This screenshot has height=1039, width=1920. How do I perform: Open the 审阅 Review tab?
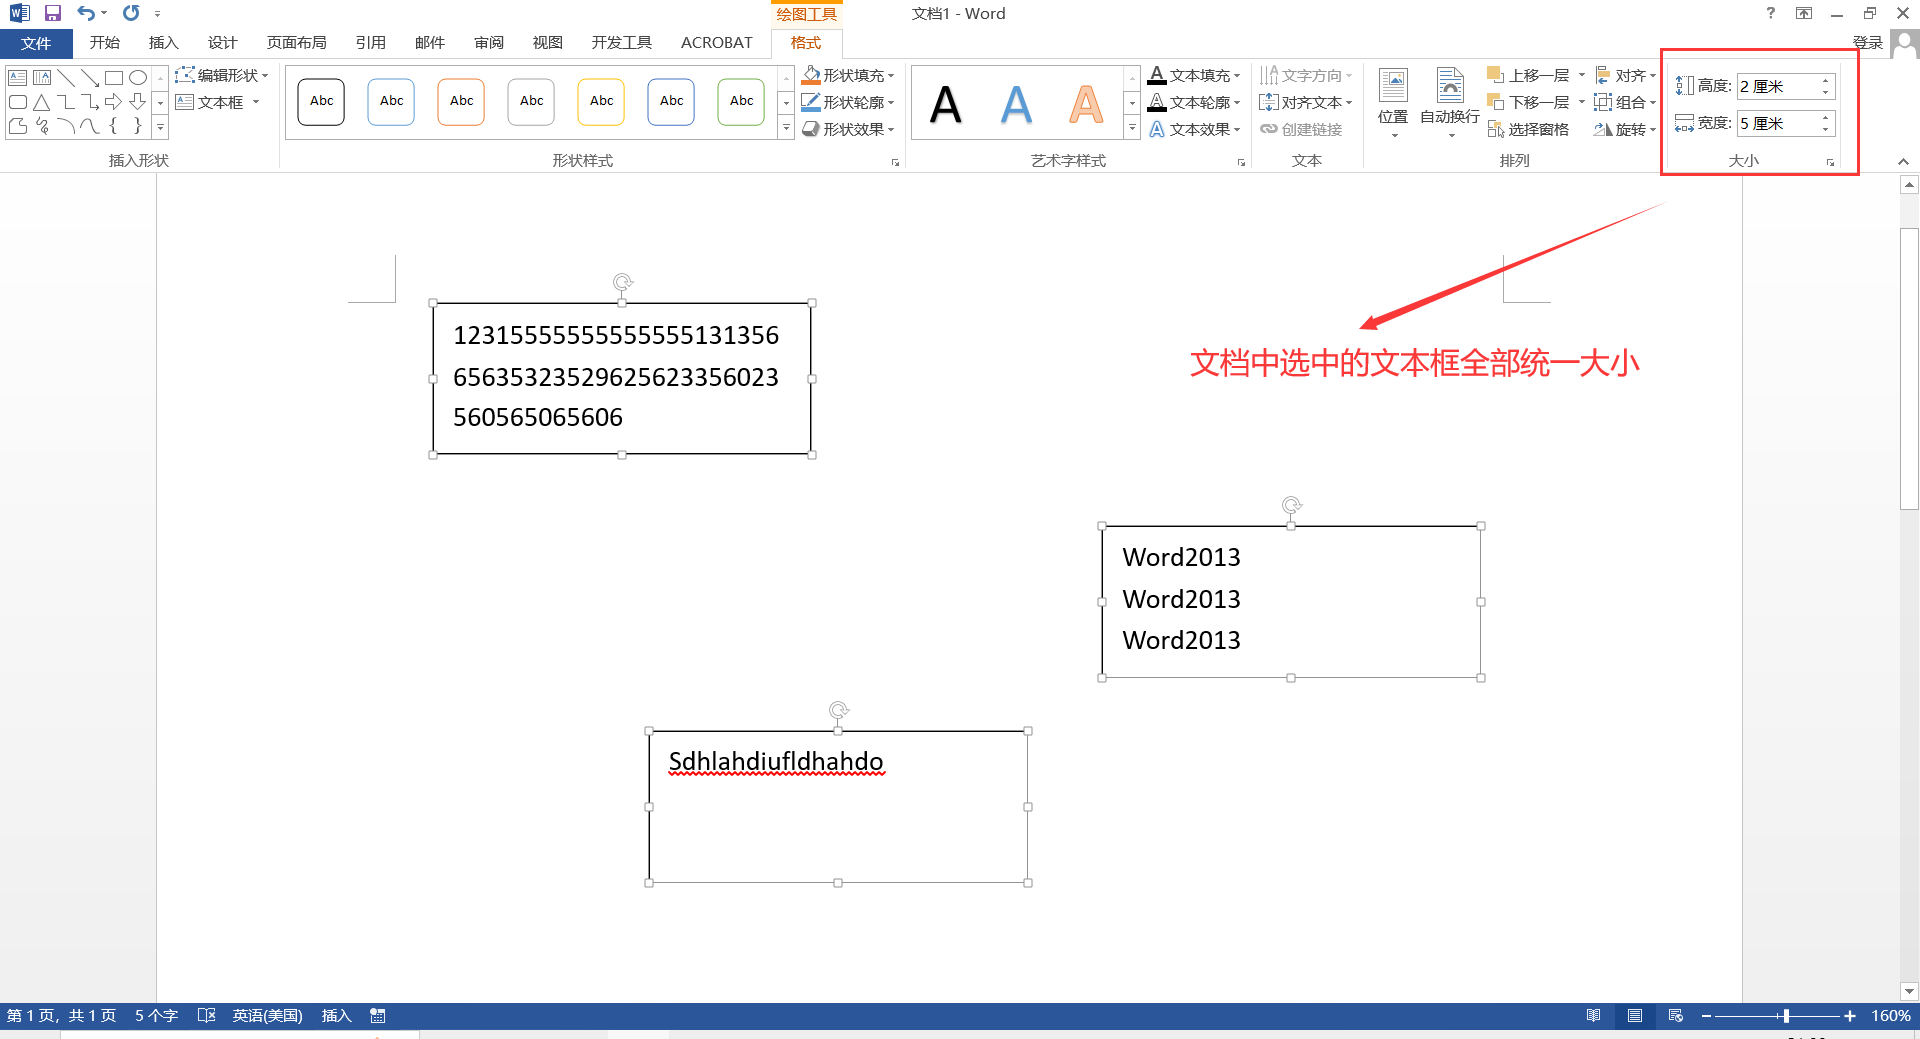(x=489, y=42)
